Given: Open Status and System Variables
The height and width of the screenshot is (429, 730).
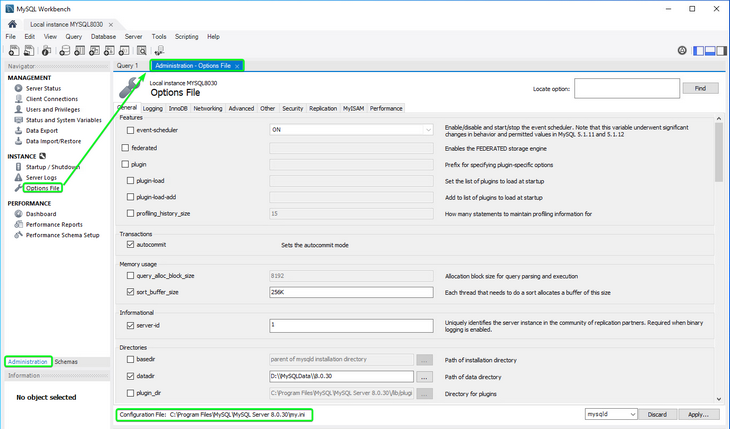Looking at the screenshot, I should [x=63, y=120].
